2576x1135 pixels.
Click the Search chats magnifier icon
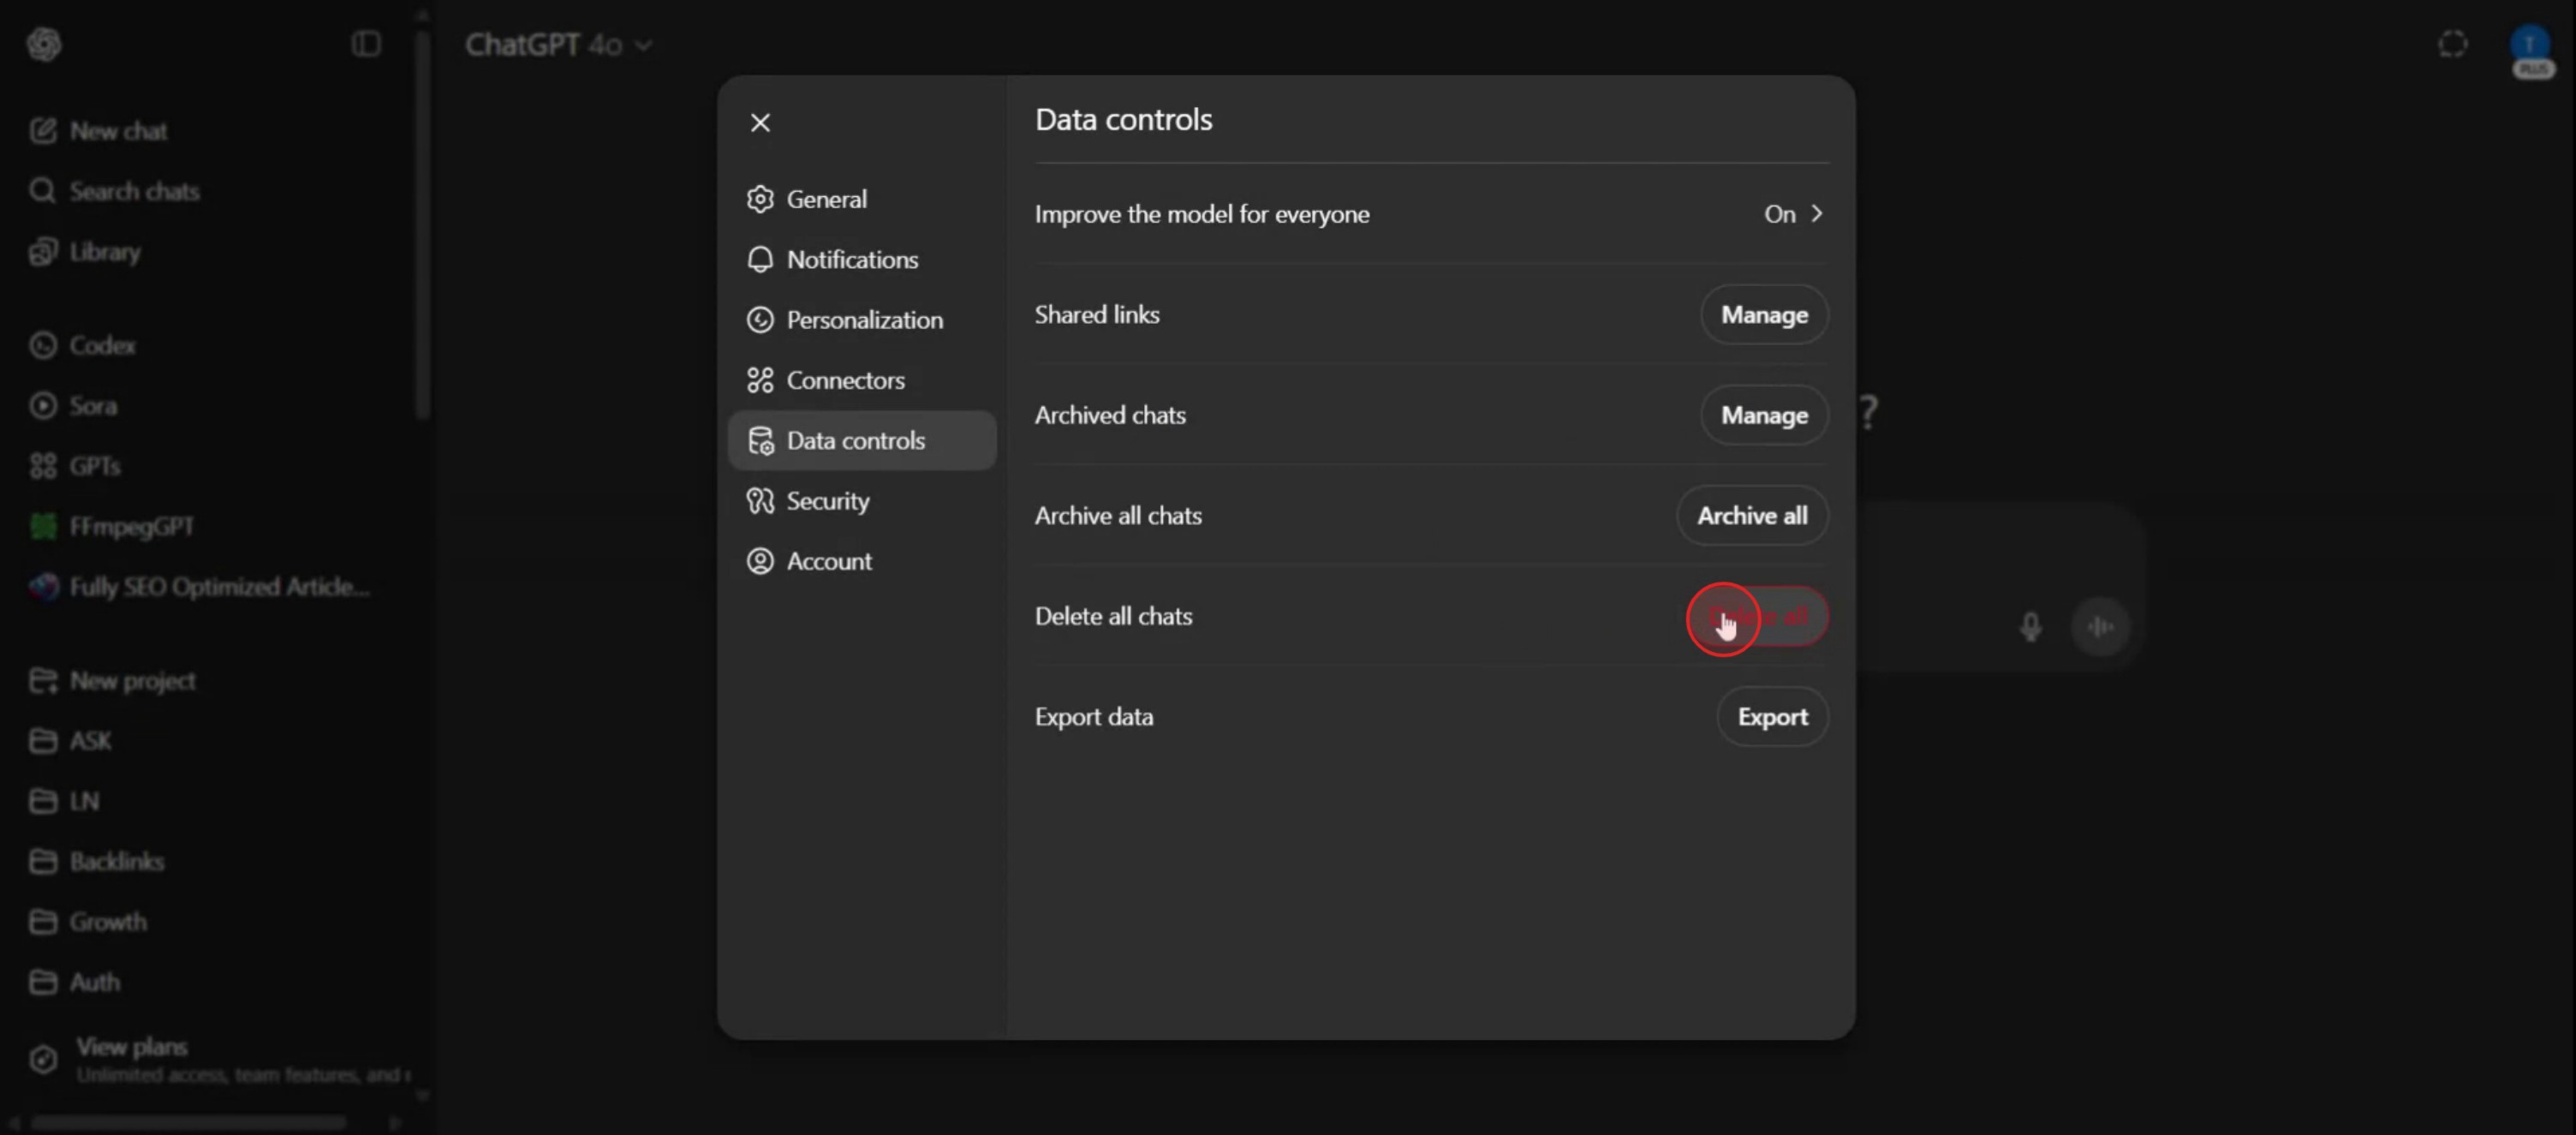[42, 191]
